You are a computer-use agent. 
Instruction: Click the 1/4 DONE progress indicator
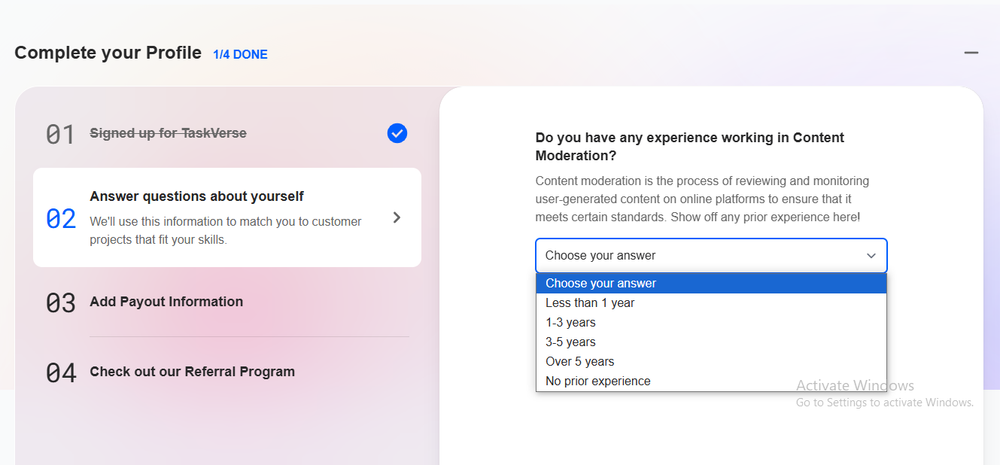point(240,54)
